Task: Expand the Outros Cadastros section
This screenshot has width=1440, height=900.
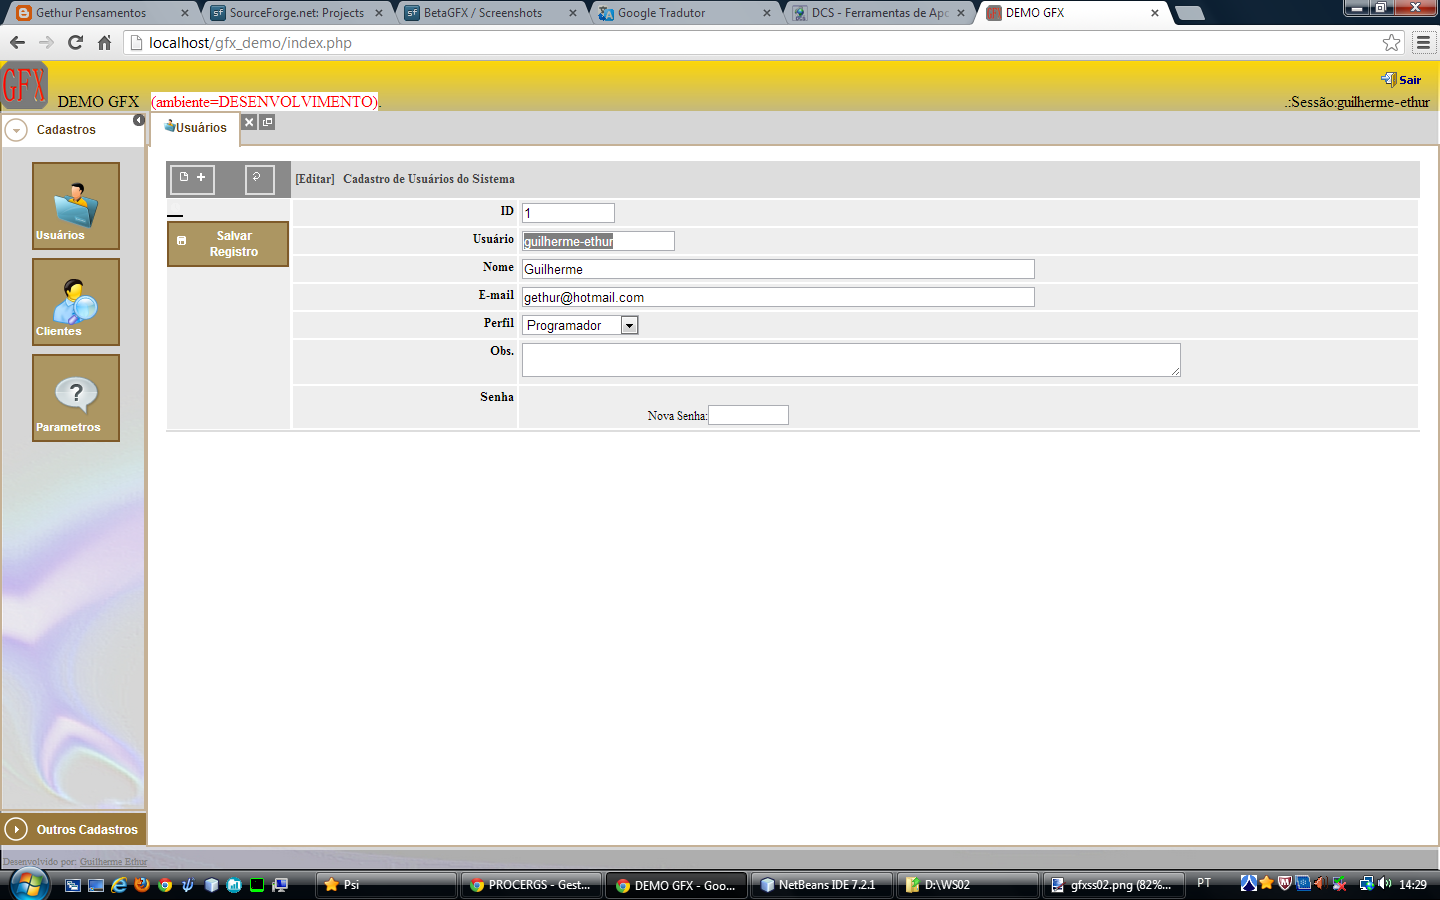Action: click(x=73, y=829)
